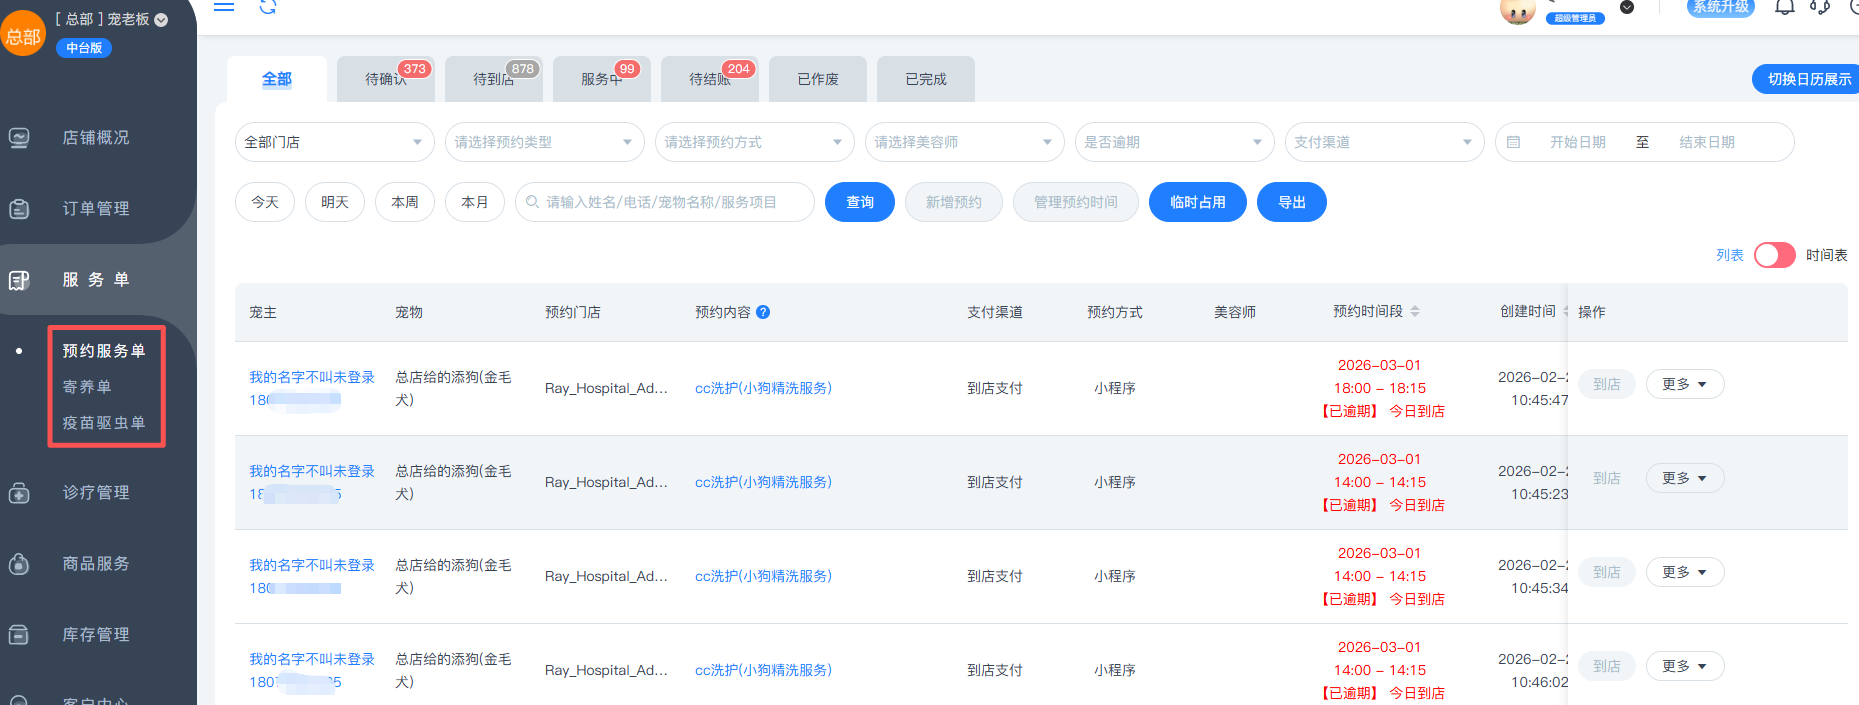Click the 库存管理 sidebar icon
Screen dimensions: 1859x705
[19, 635]
